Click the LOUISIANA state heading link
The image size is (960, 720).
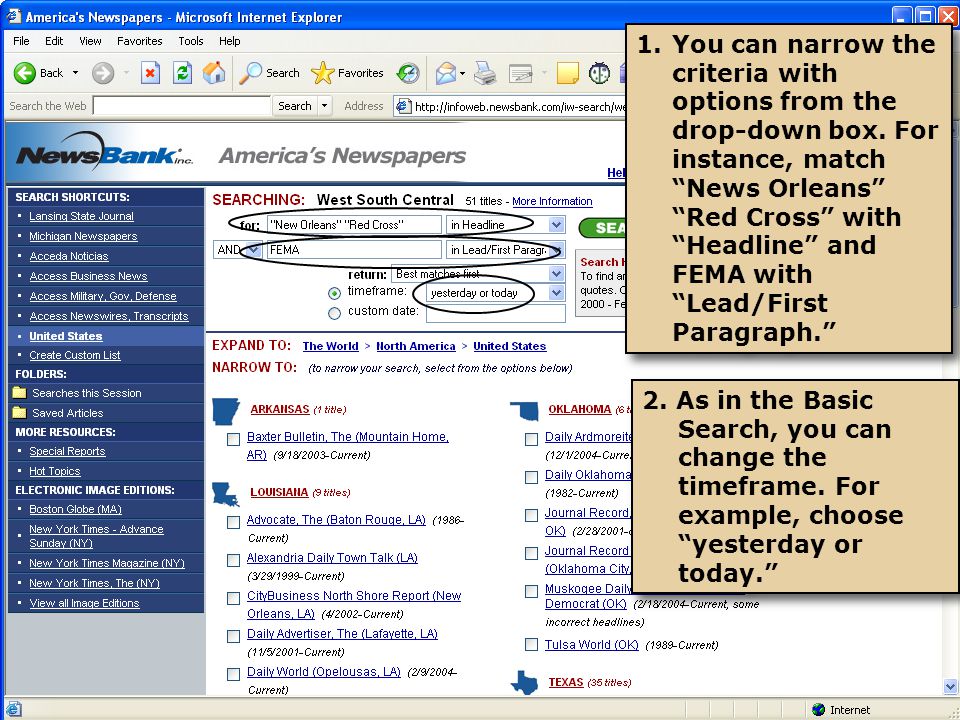click(279, 492)
